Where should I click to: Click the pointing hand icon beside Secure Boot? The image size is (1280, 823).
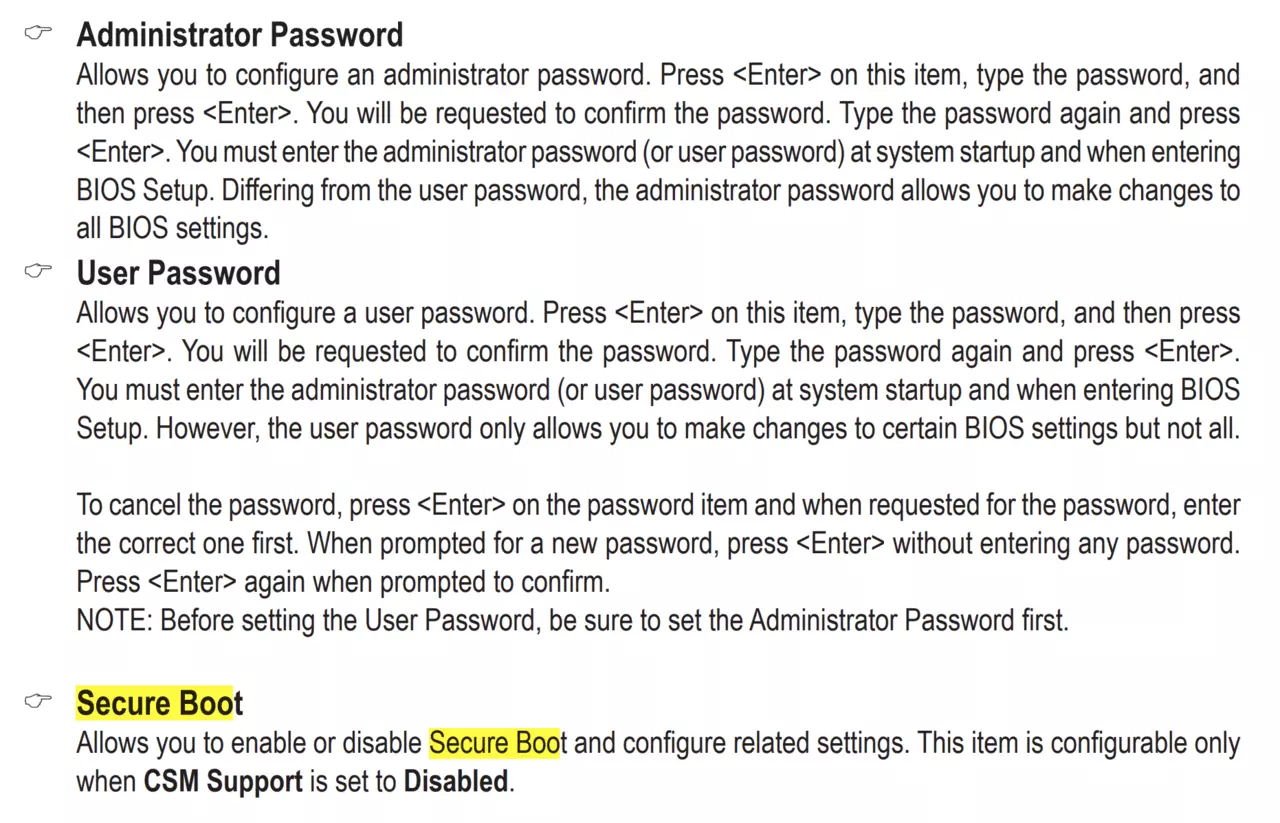point(38,702)
